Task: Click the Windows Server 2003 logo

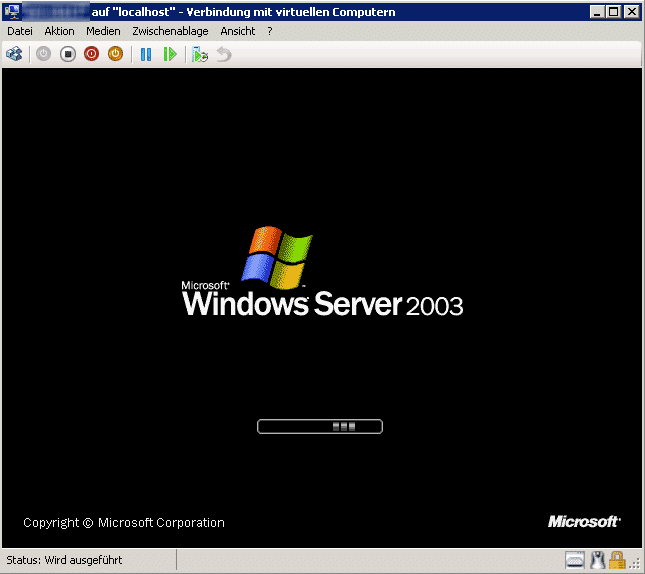Action: [x=322, y=272]
